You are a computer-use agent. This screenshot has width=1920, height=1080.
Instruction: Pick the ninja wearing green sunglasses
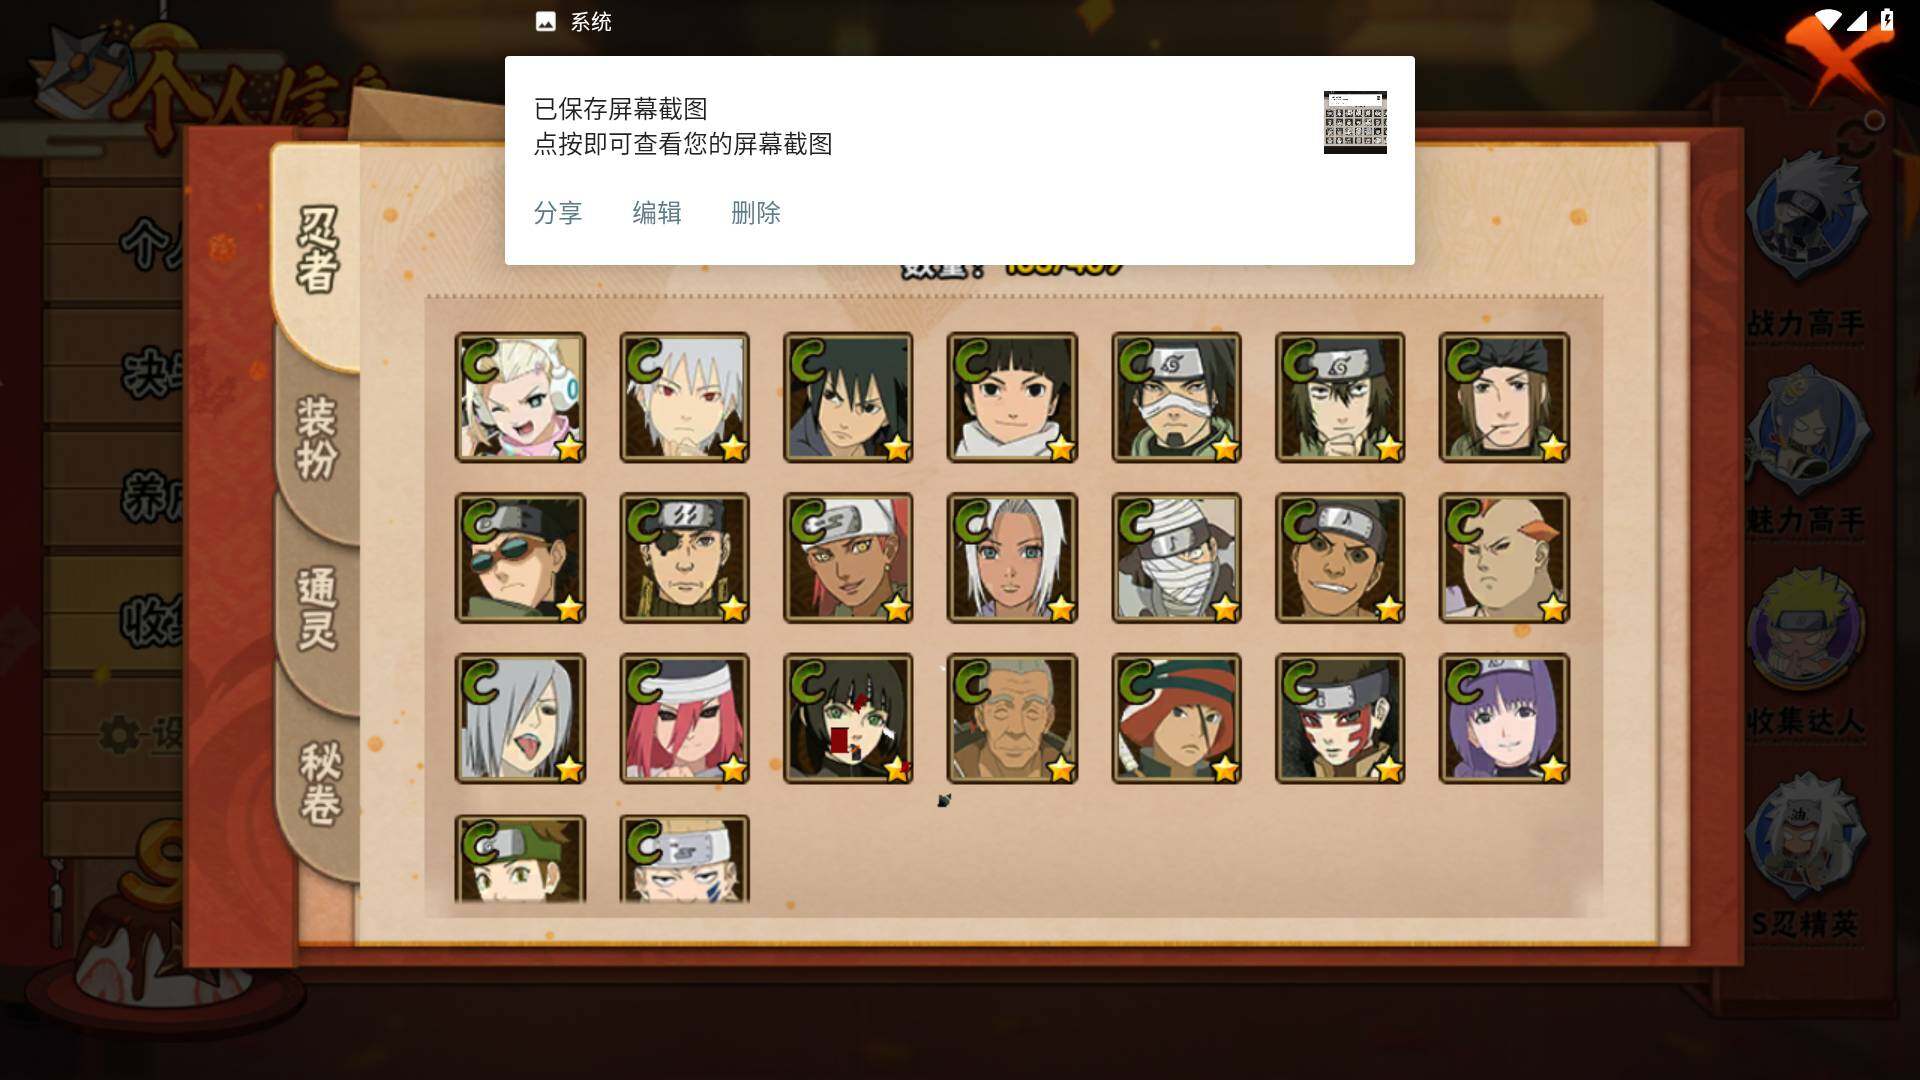[x=520, y=558]
